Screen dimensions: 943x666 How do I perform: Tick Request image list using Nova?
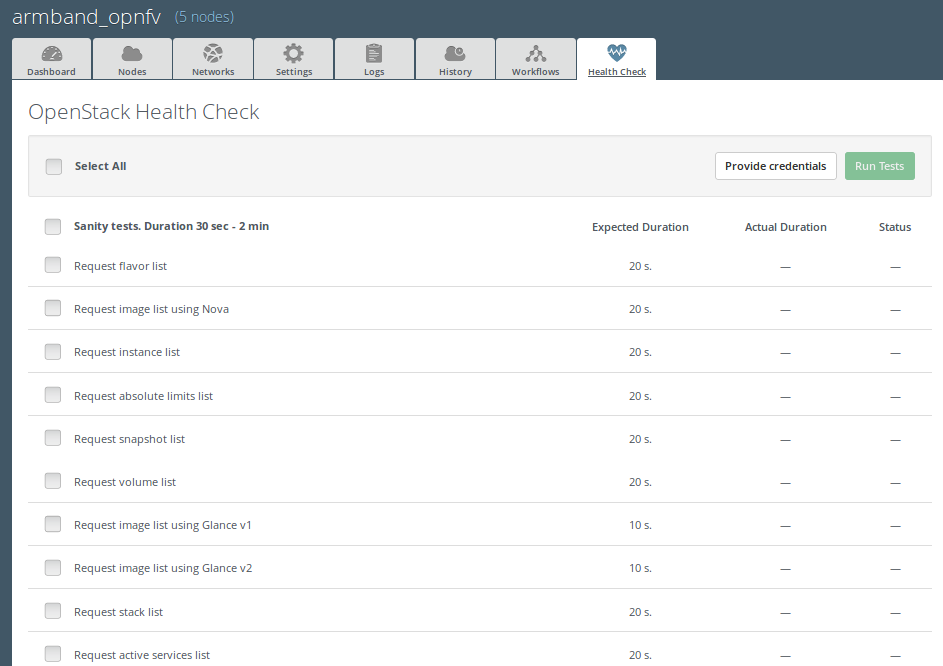(x=53, y=308)
